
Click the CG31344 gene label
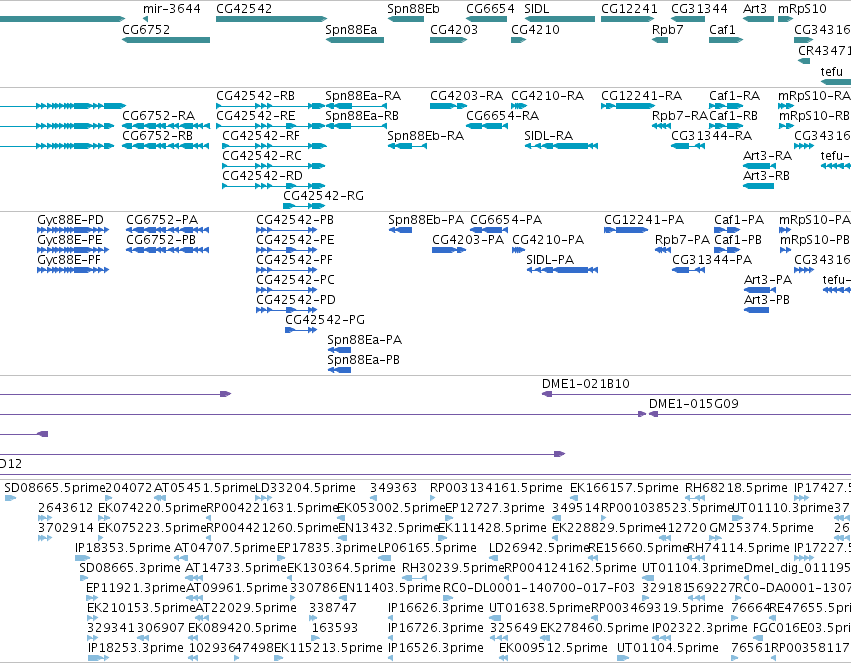[699, 9]
